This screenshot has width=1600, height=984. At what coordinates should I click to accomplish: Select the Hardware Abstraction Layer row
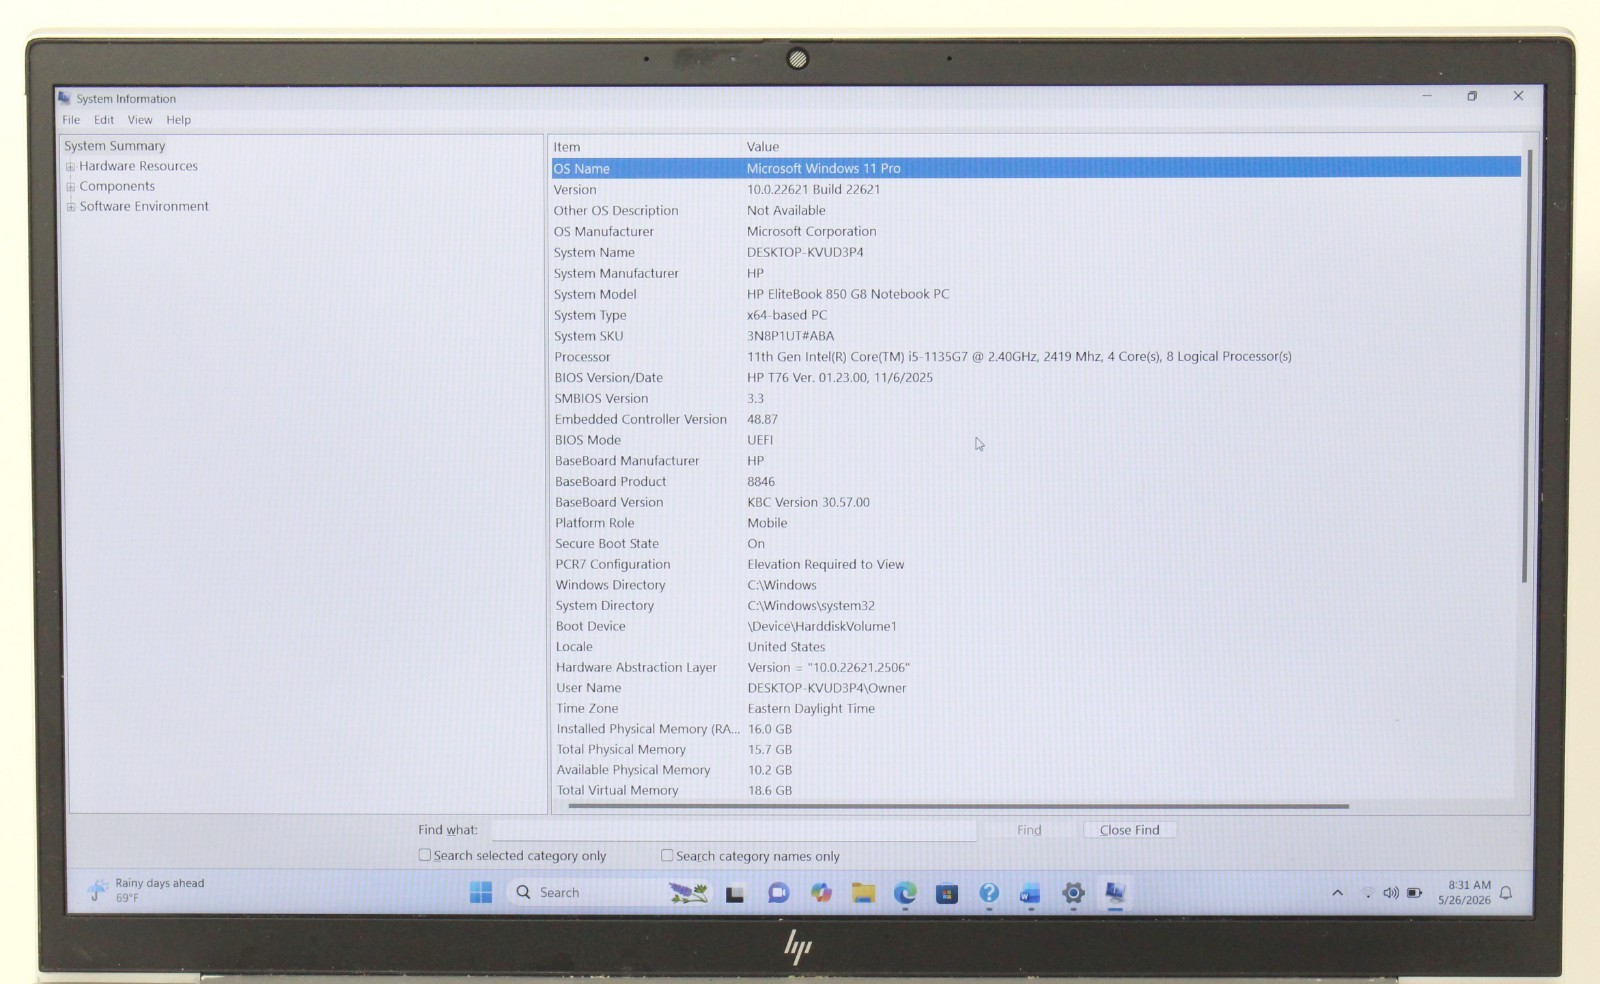point(1036,667)
